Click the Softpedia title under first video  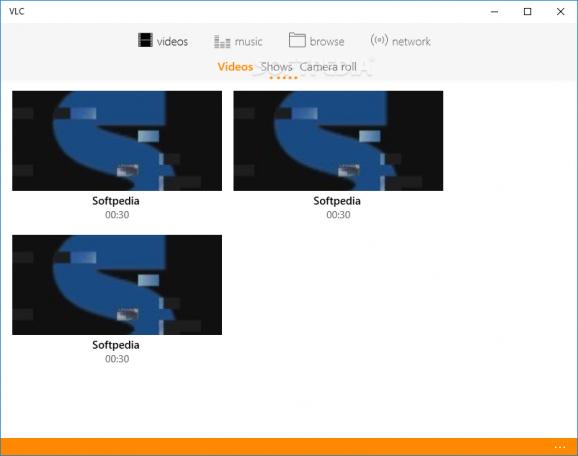[116, 201]
